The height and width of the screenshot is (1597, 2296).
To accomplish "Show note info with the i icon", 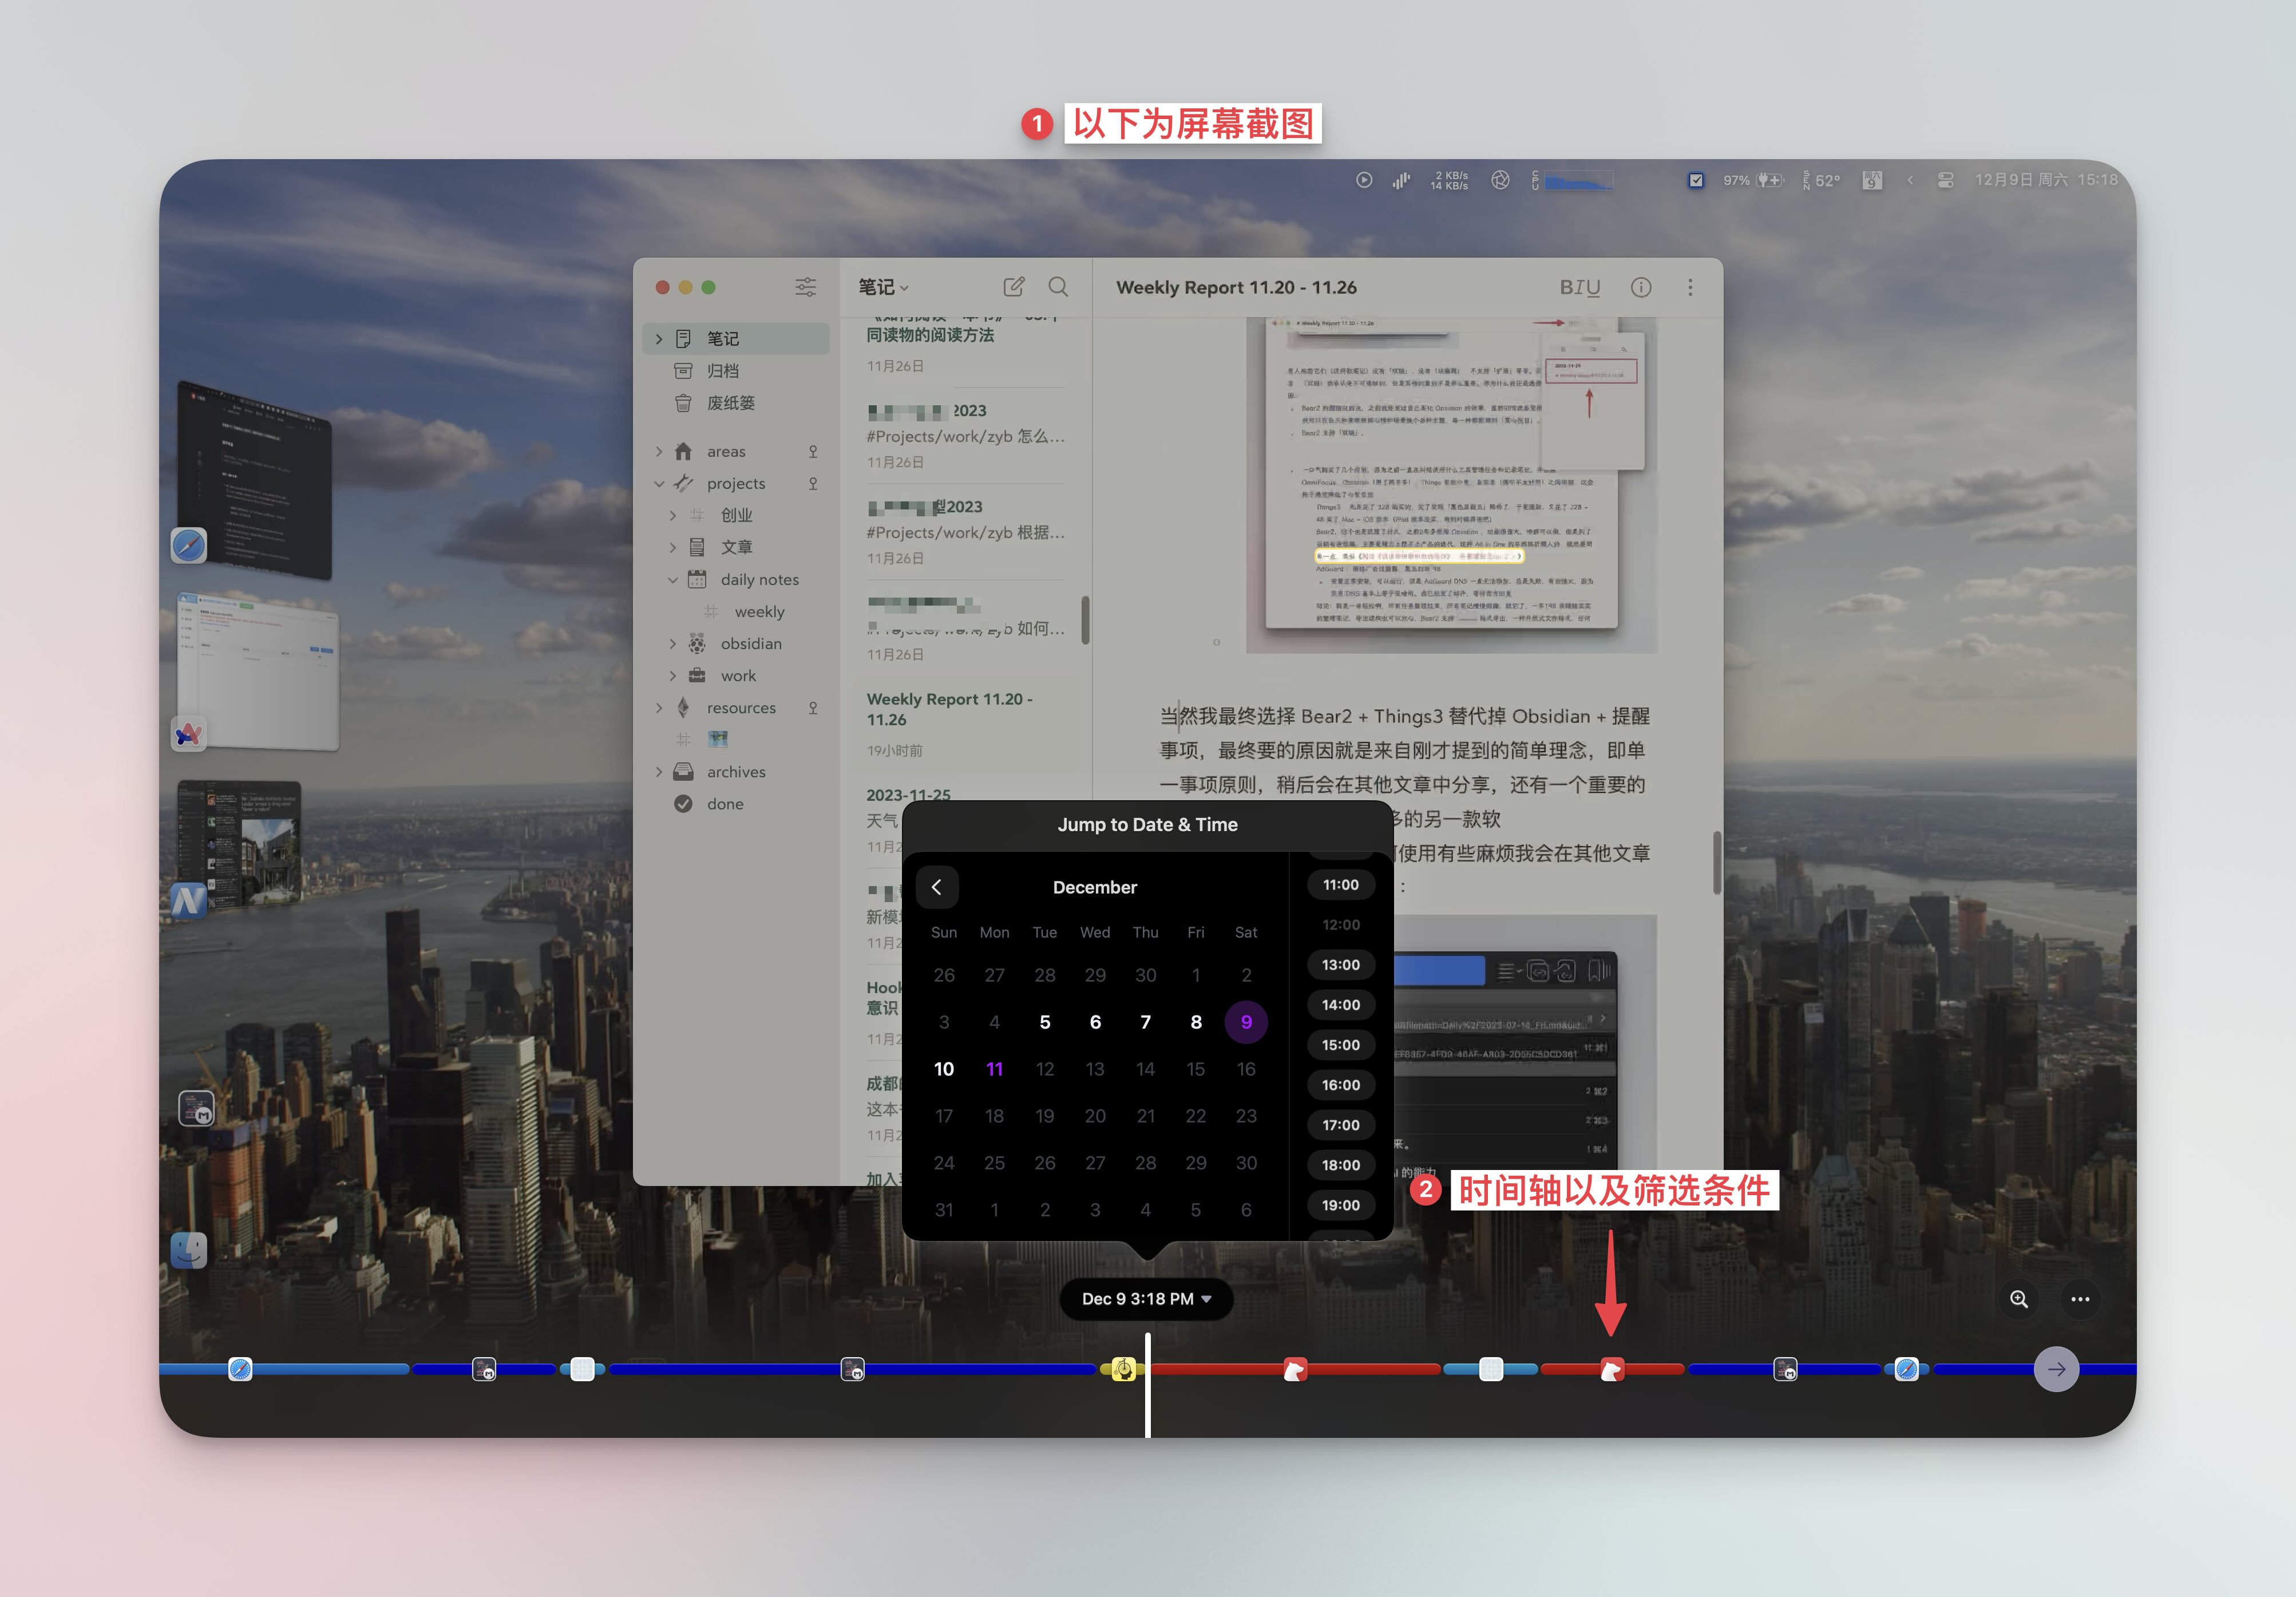I will point(1641,287).
